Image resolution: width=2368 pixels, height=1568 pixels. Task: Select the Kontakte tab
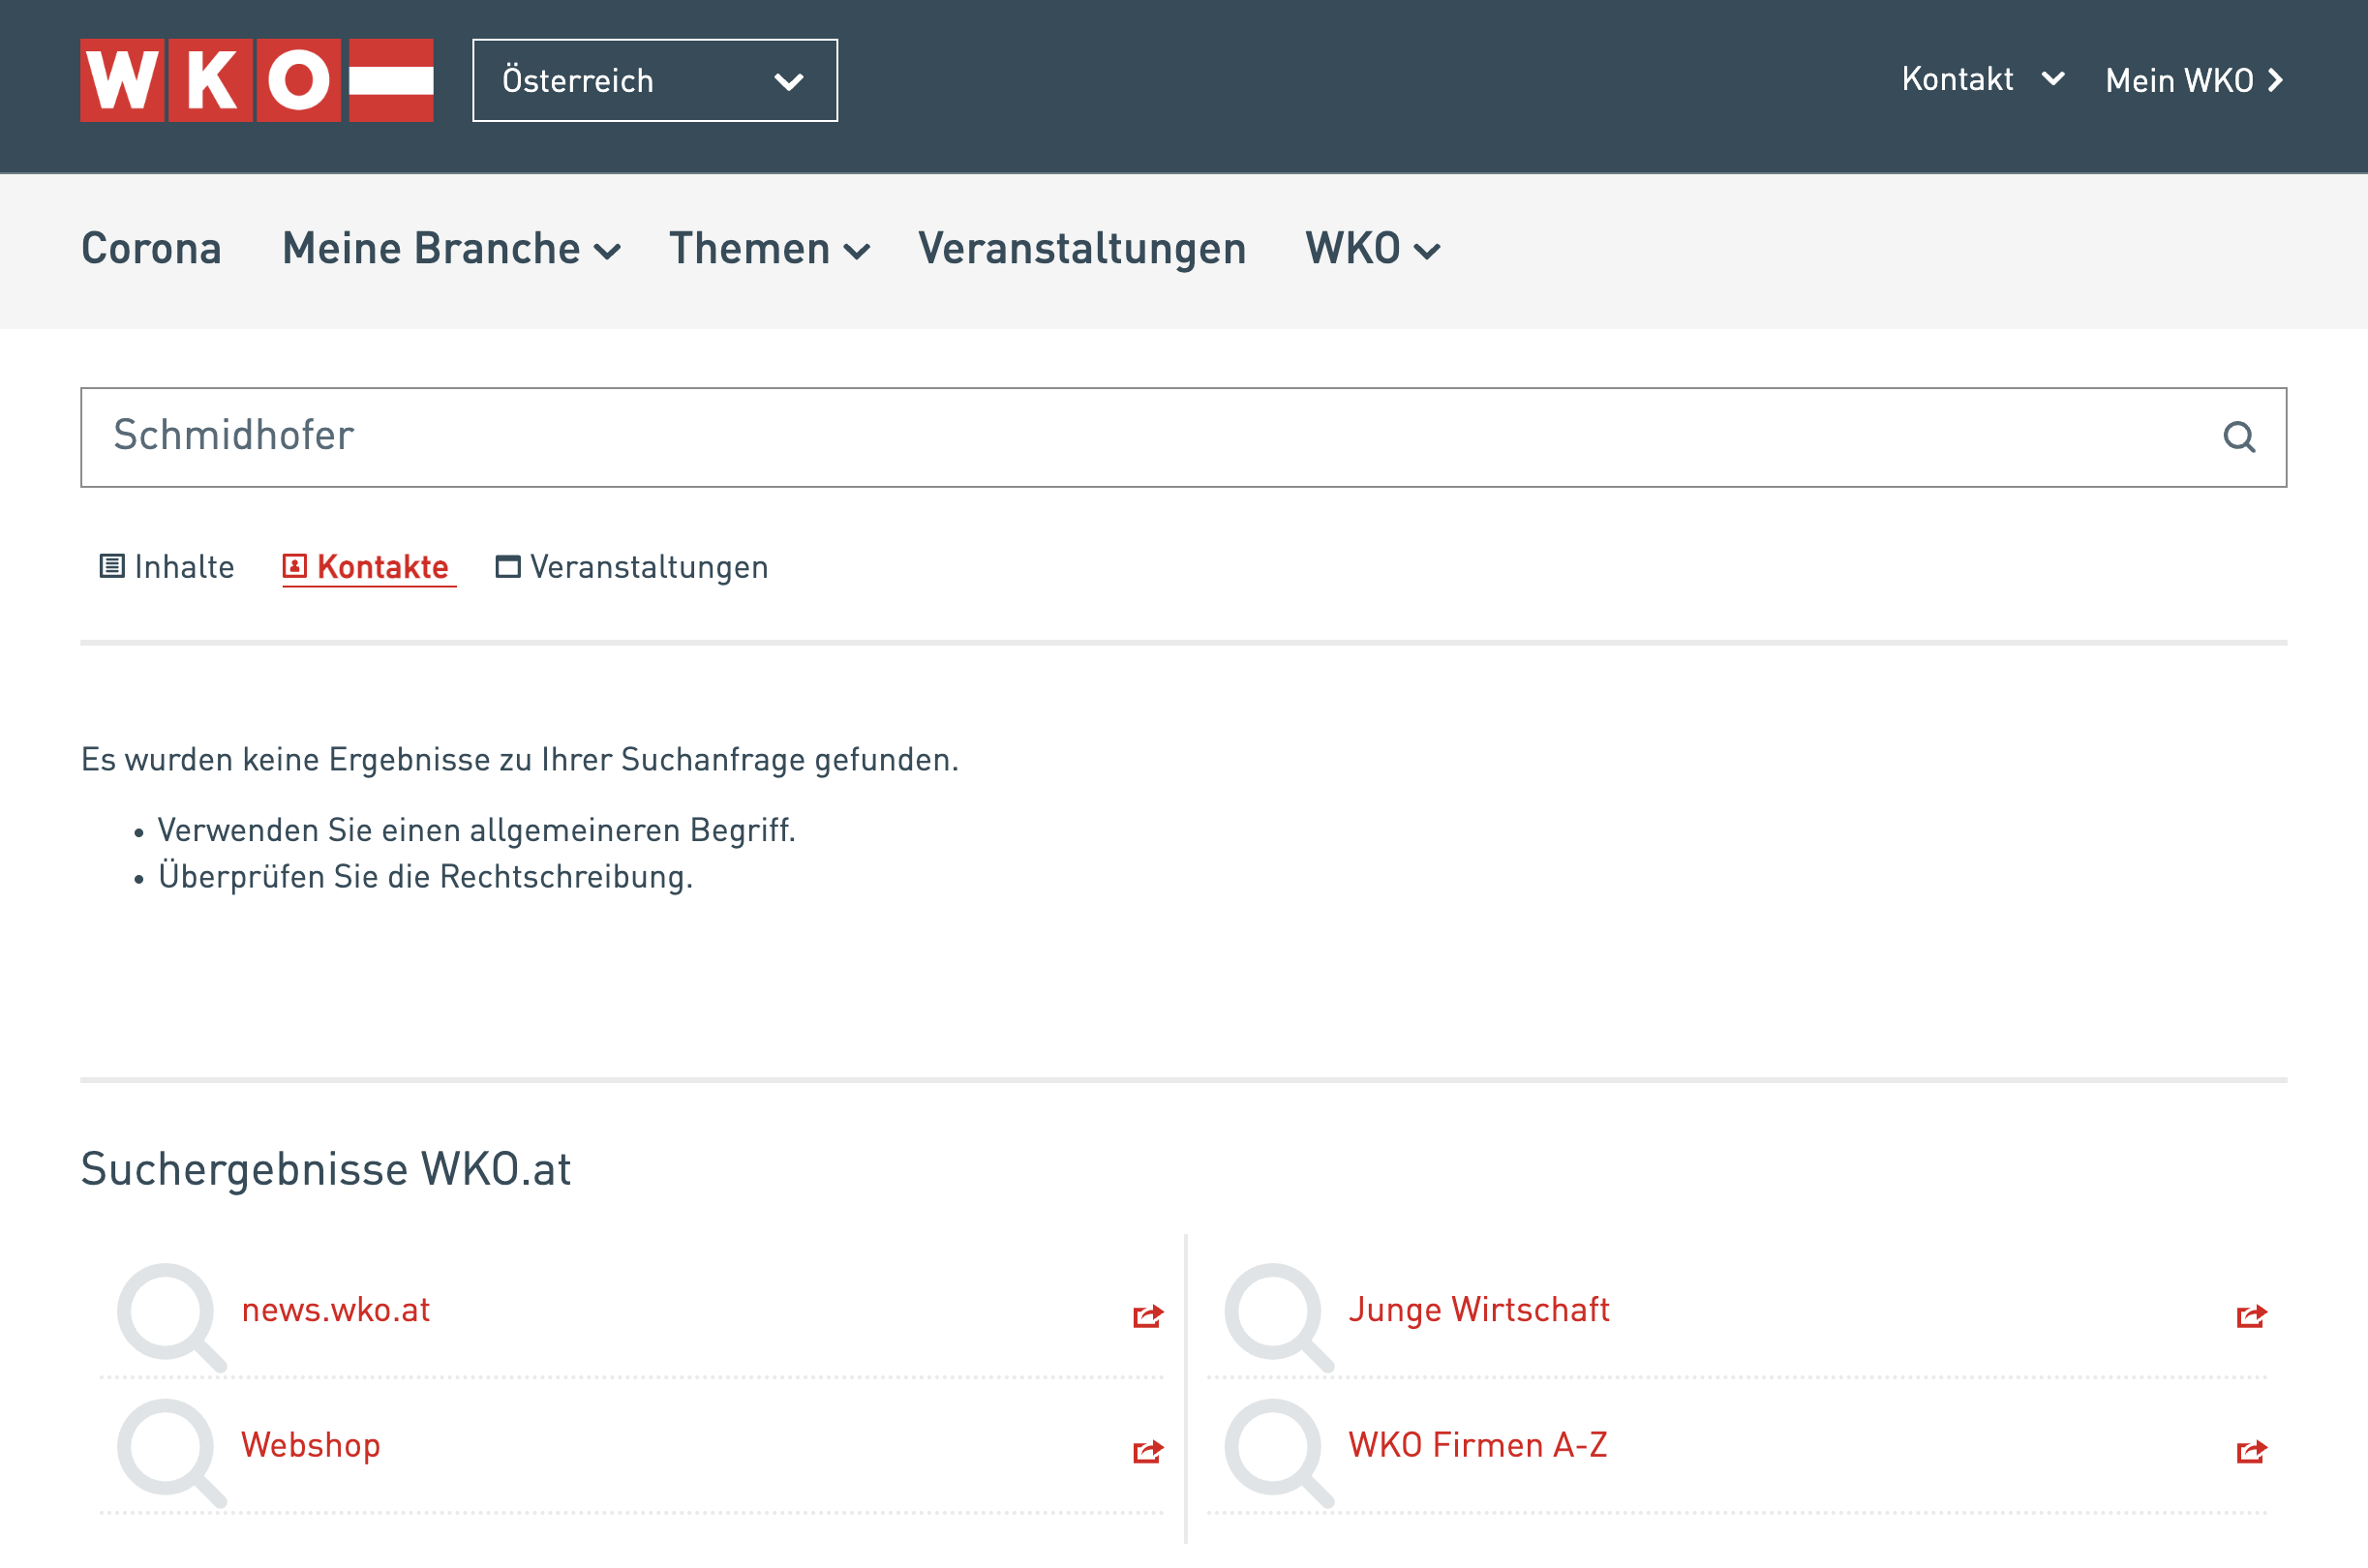click(x=369, y=567)
